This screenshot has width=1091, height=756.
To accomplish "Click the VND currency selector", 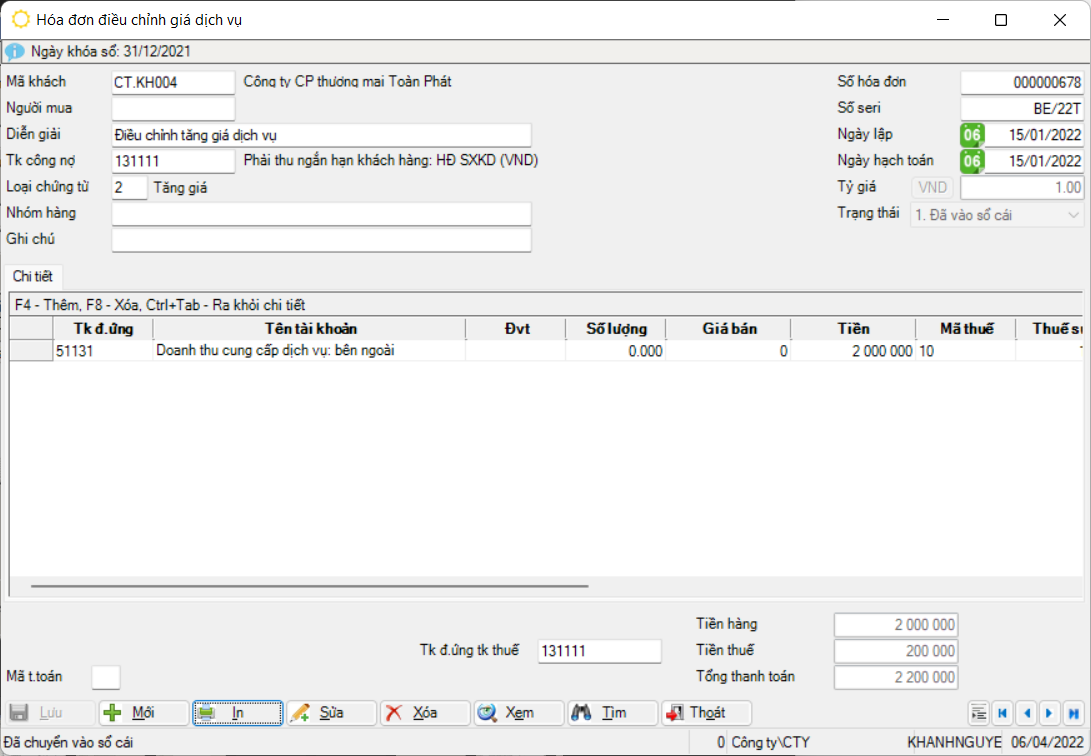I will 932,188.
